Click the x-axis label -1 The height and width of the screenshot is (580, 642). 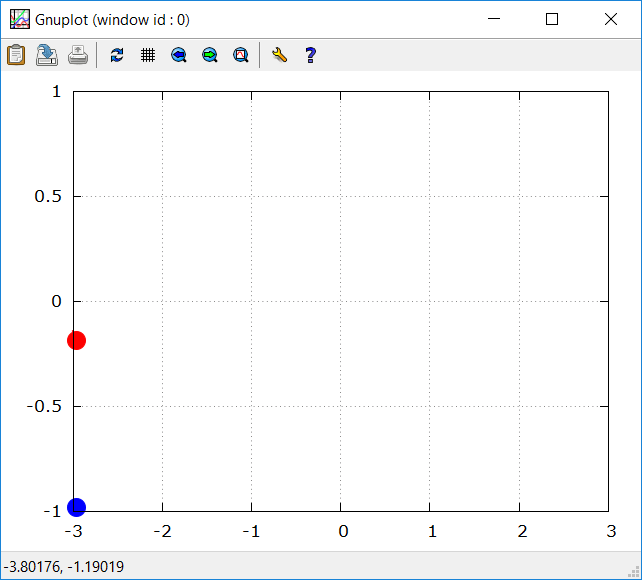251,531
